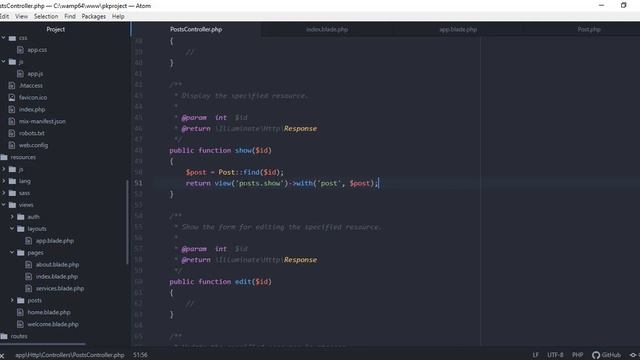Click the lang folder icon
640x360 pixels.
coord(12,181)
